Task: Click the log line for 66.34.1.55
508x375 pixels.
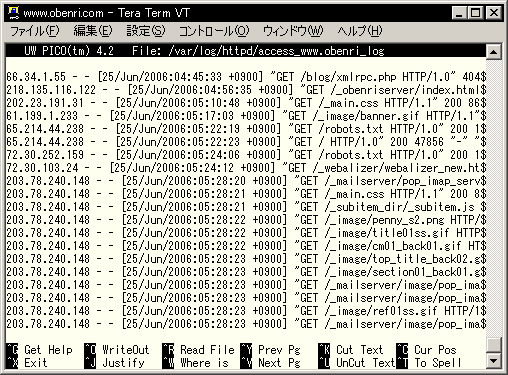Action: click(x=246, y=77)
